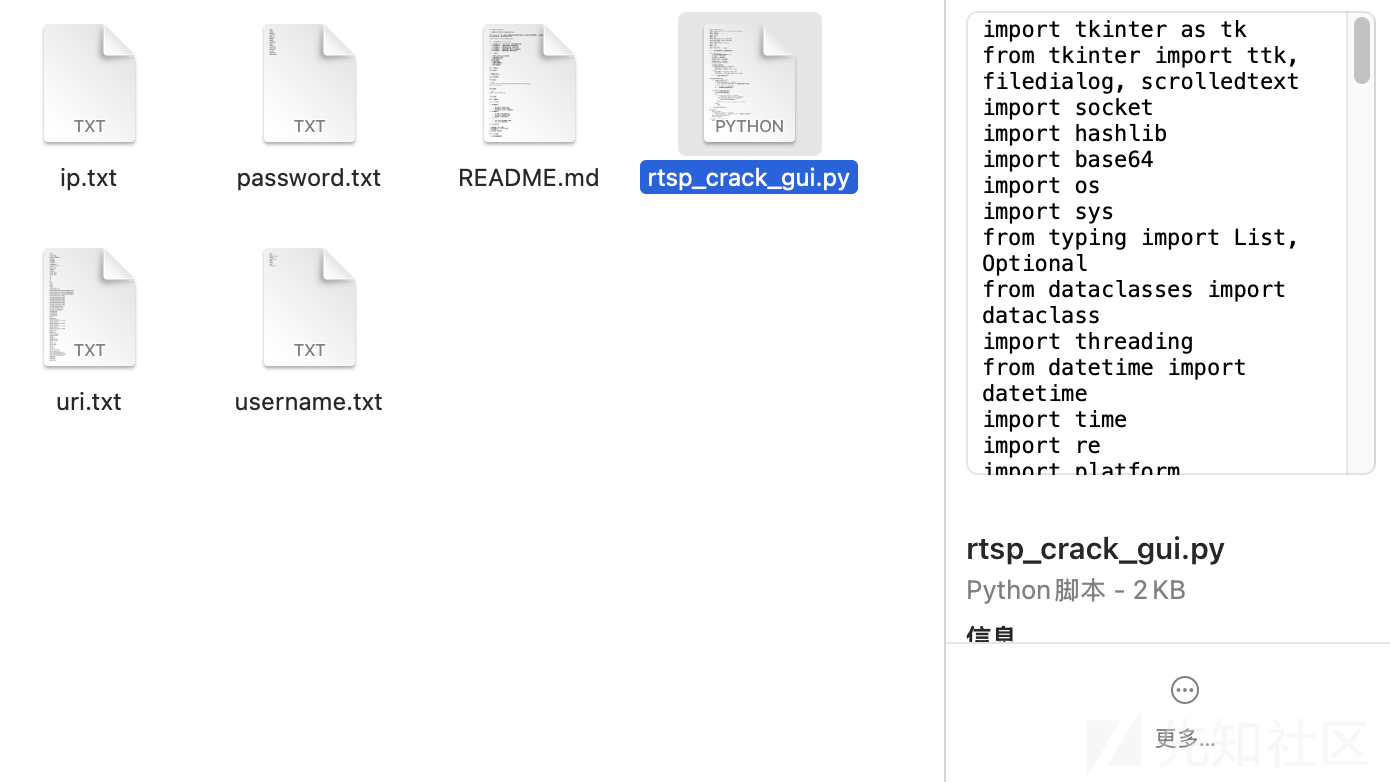Select the ip.txt file icon
The width and height of the screenshot is (1390, 782).
coord(89,83)
